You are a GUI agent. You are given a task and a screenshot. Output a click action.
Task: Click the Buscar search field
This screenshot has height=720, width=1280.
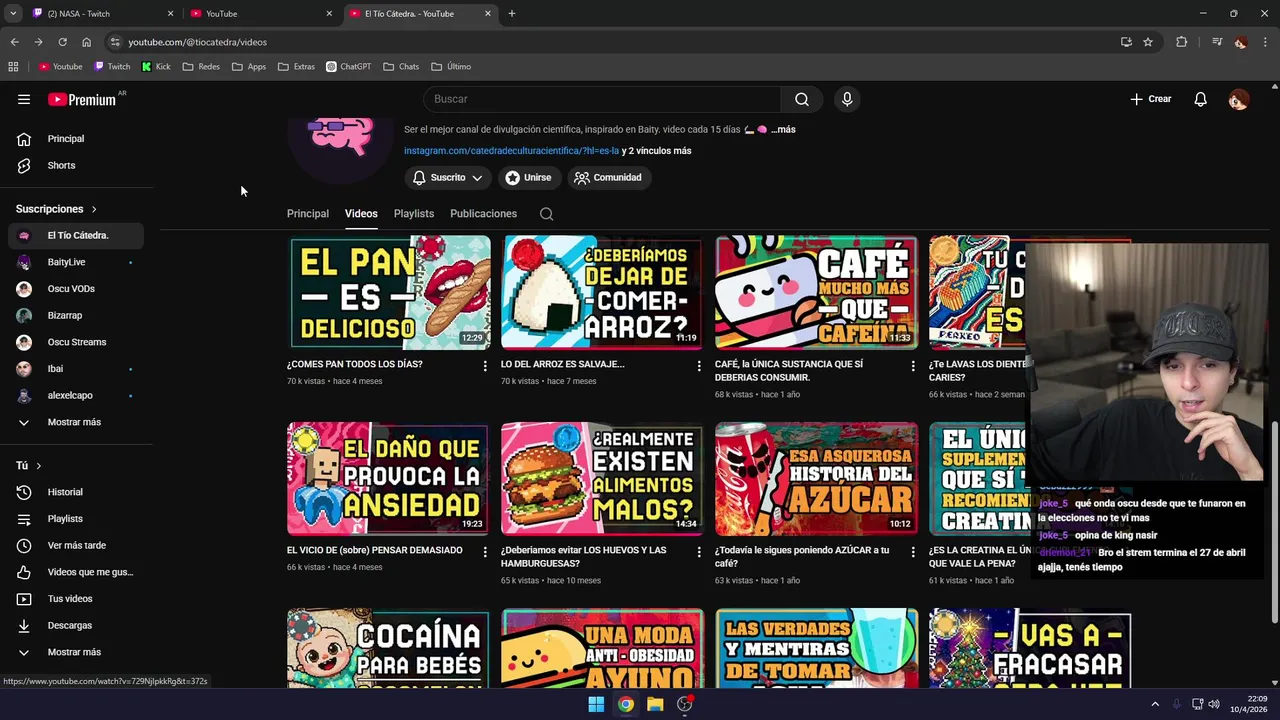coord(602,99)
